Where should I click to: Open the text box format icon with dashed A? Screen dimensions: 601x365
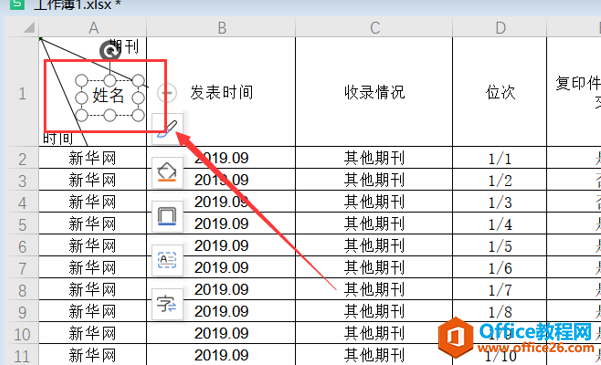point(167,260)
